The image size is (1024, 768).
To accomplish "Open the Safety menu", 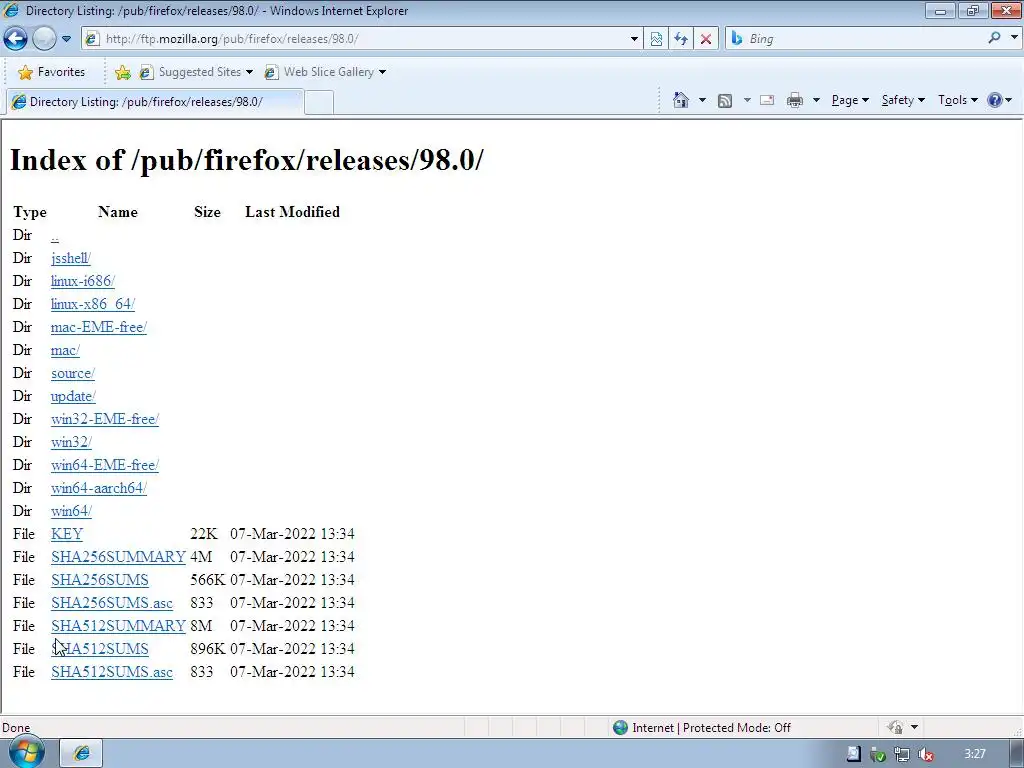I will 903,100.
